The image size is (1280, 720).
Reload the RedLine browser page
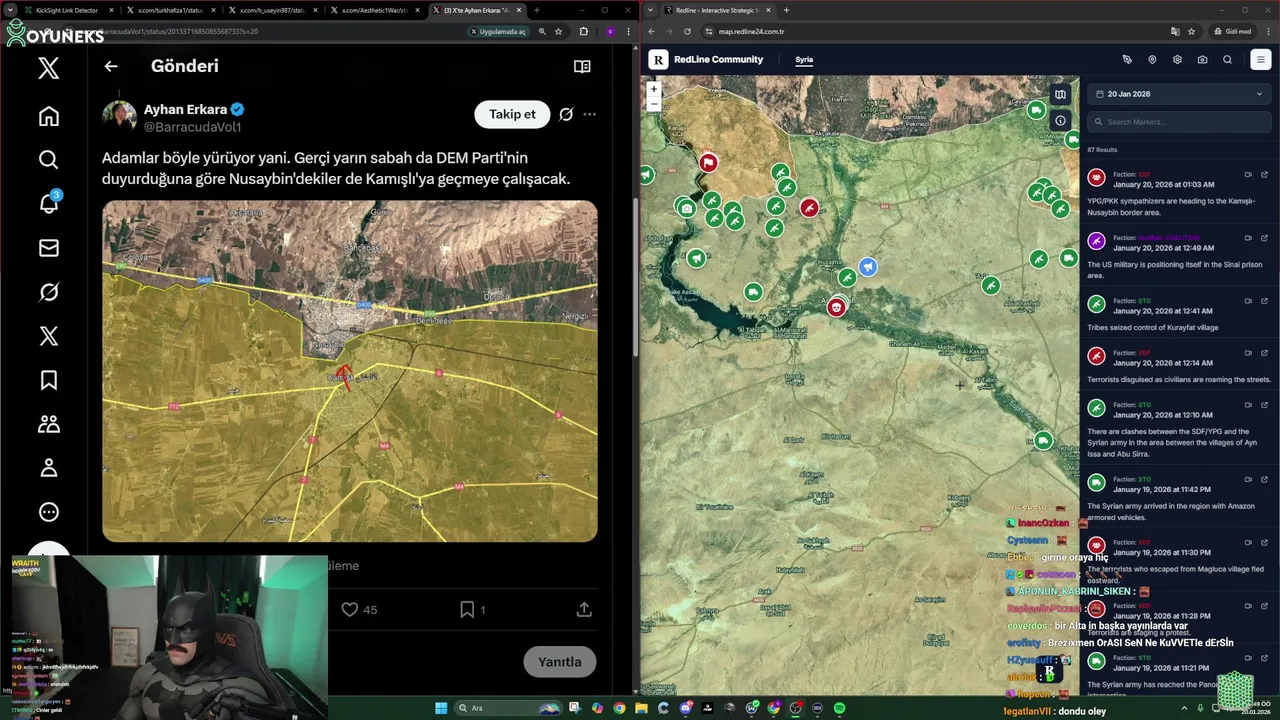point(687,31)
